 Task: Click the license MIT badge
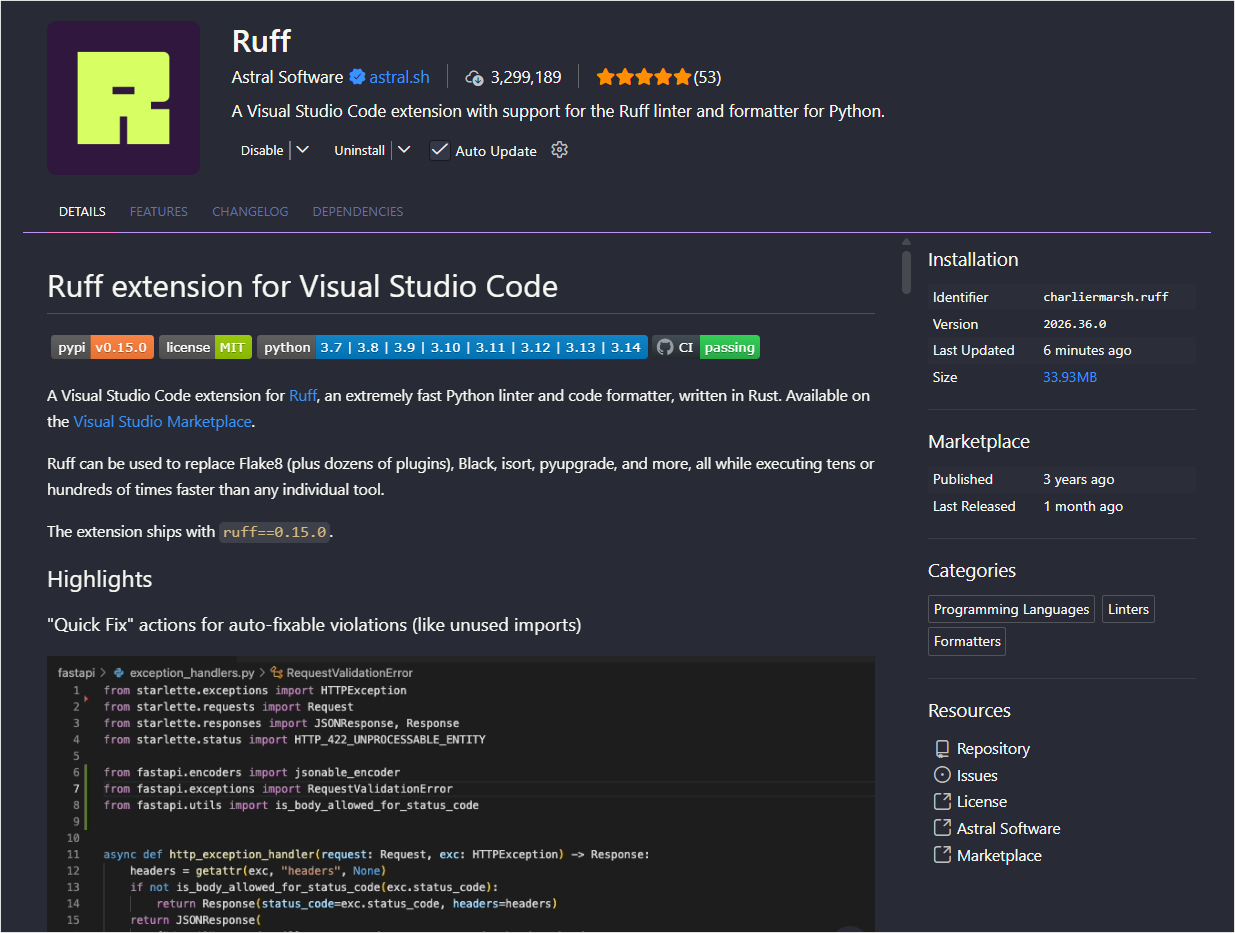(x=205, y=347)
